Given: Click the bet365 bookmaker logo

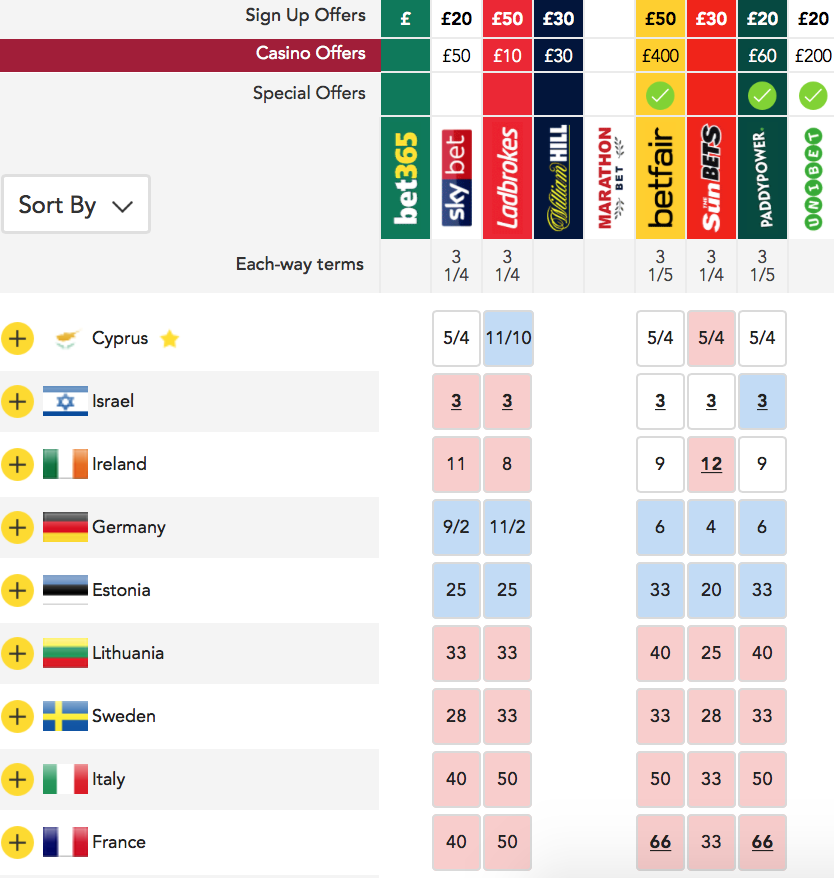Looking at the screenshot, I should click(405, 178).
